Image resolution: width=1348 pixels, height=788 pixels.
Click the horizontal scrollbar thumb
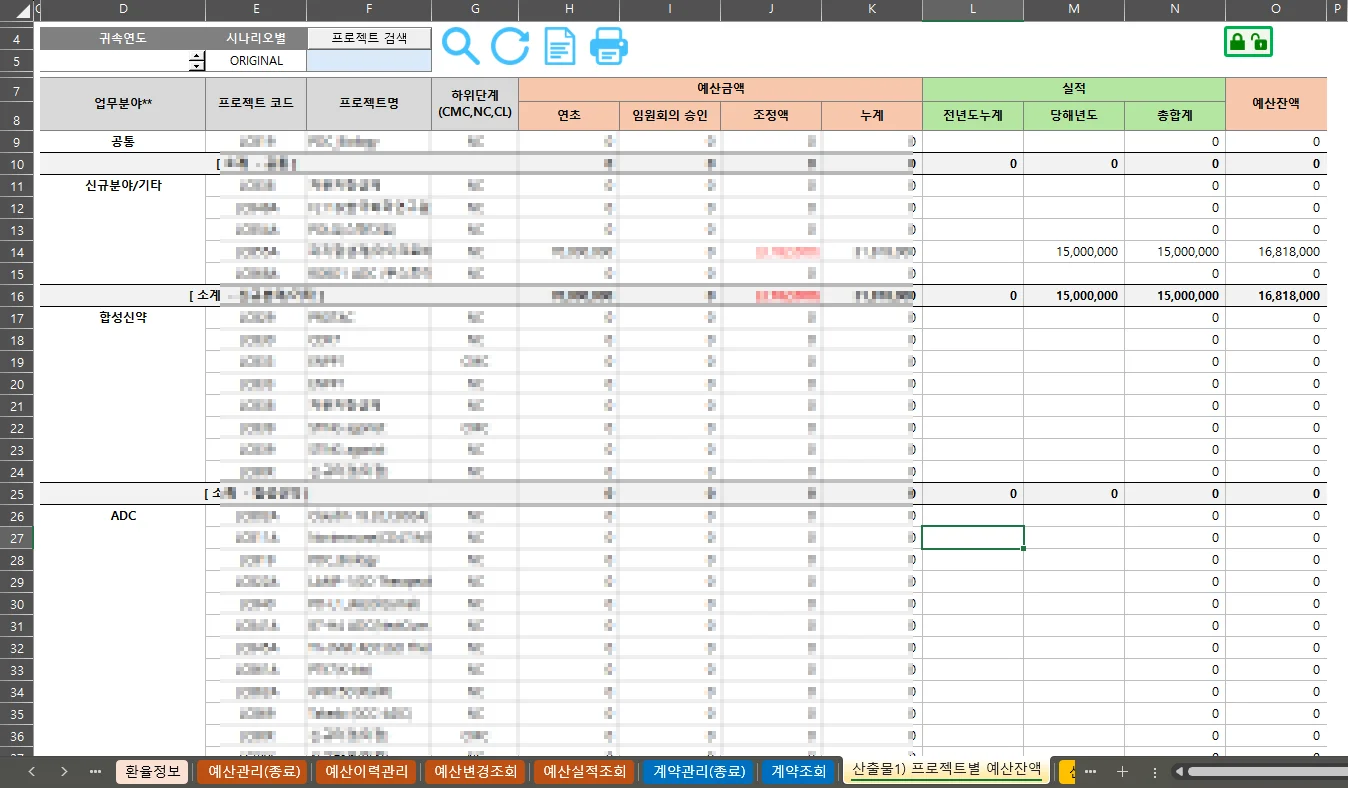click(x=1267, y=771)
